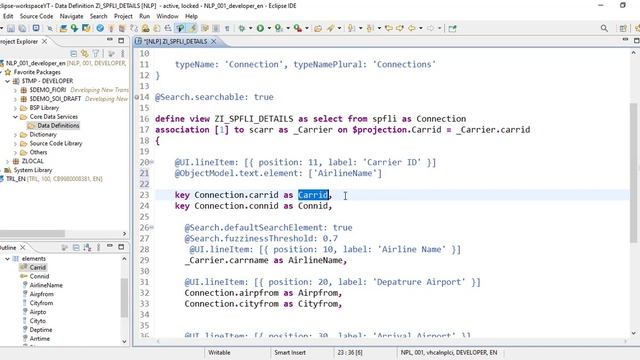Click Collapse All icon in Outline panel
The image size is (640, 360).
pos(76,247)
